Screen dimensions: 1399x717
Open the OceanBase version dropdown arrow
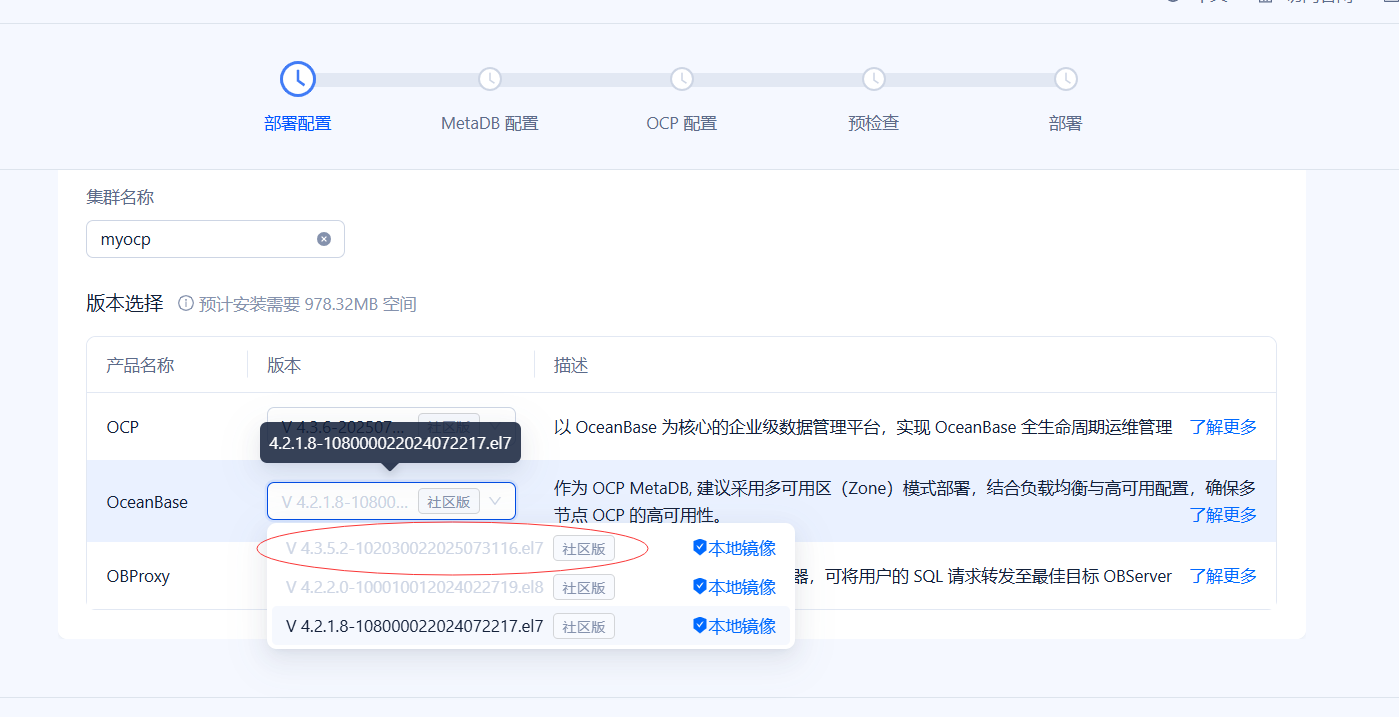[x=495, y=501]
